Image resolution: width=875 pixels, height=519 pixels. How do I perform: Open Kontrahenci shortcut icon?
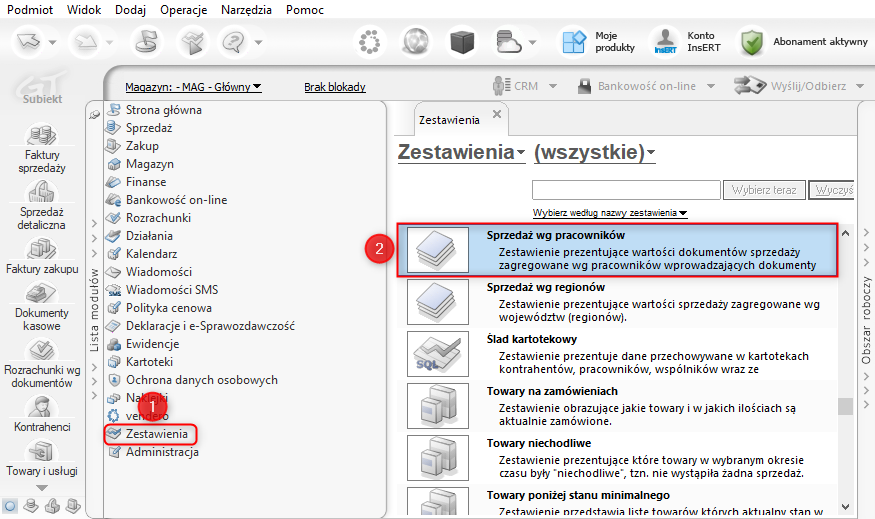pyautogui.click(x=42, y=407)
